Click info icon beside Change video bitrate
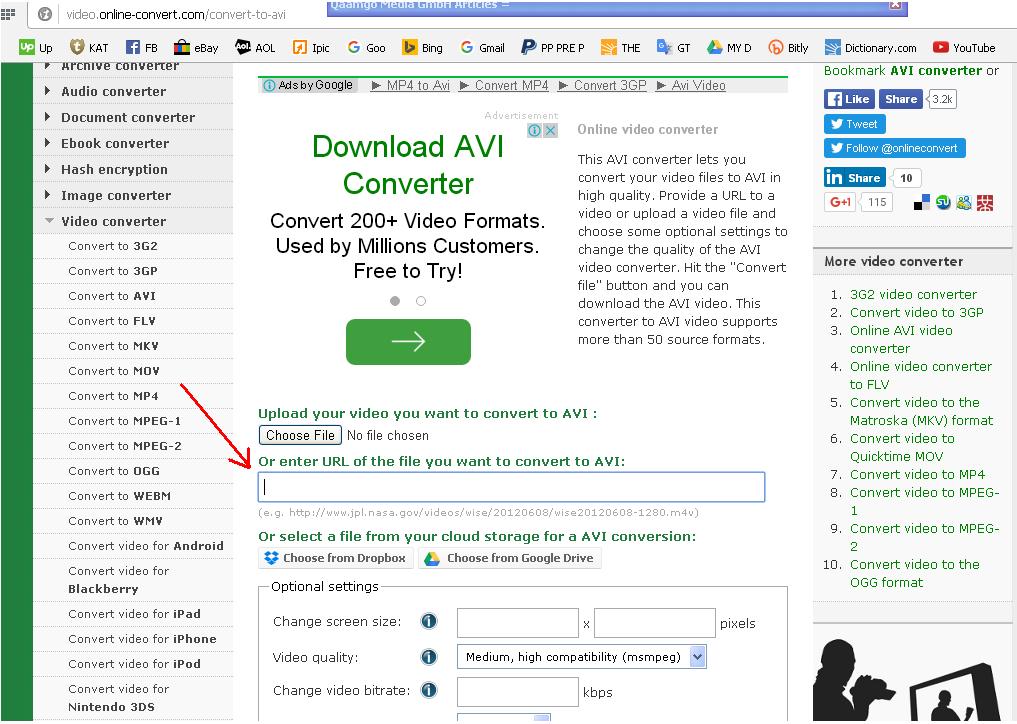The width and height of the screenshot is (1017, 724). click(x=429, y=690)
